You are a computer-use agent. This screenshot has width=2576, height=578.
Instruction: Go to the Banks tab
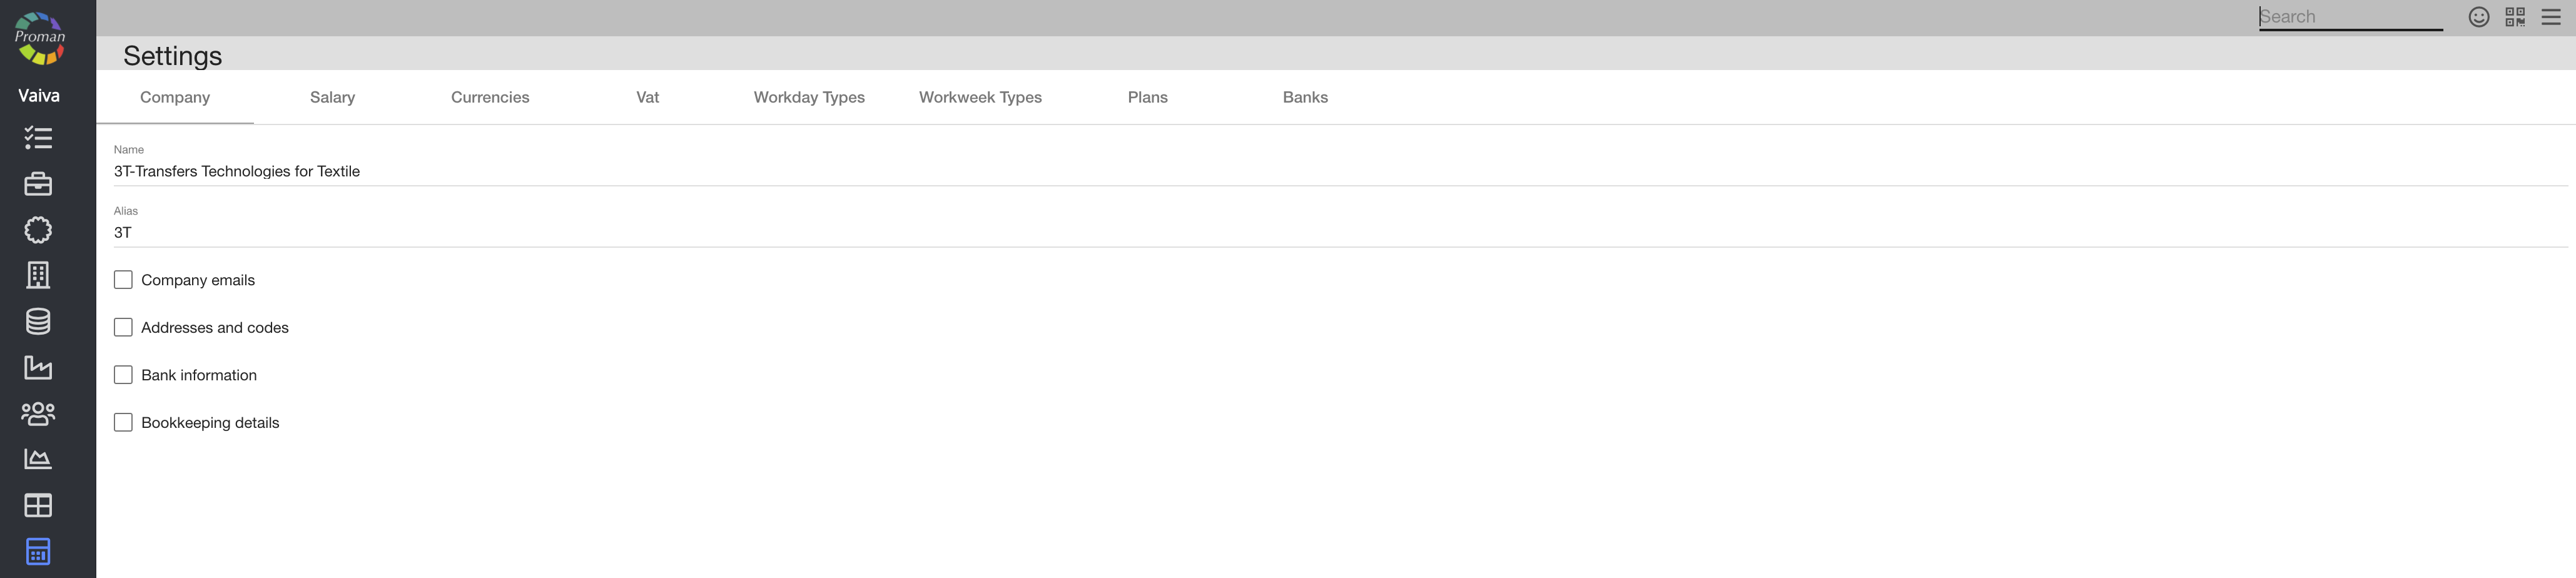[x=1305, y=97]
